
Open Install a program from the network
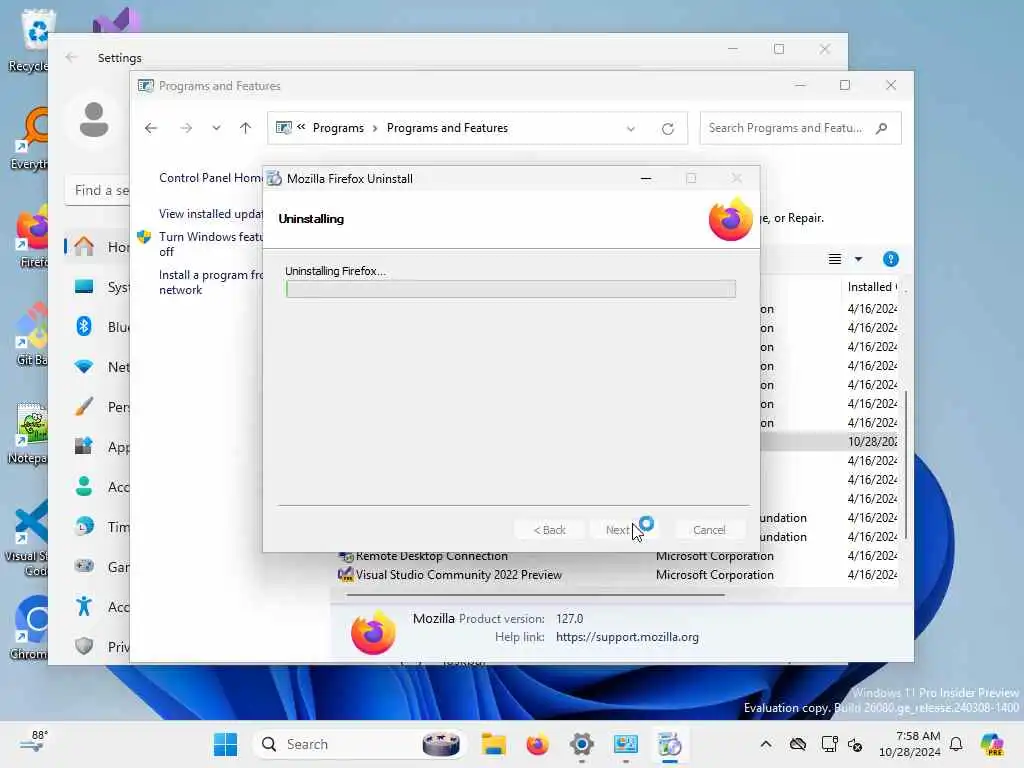tap(209, 282)
